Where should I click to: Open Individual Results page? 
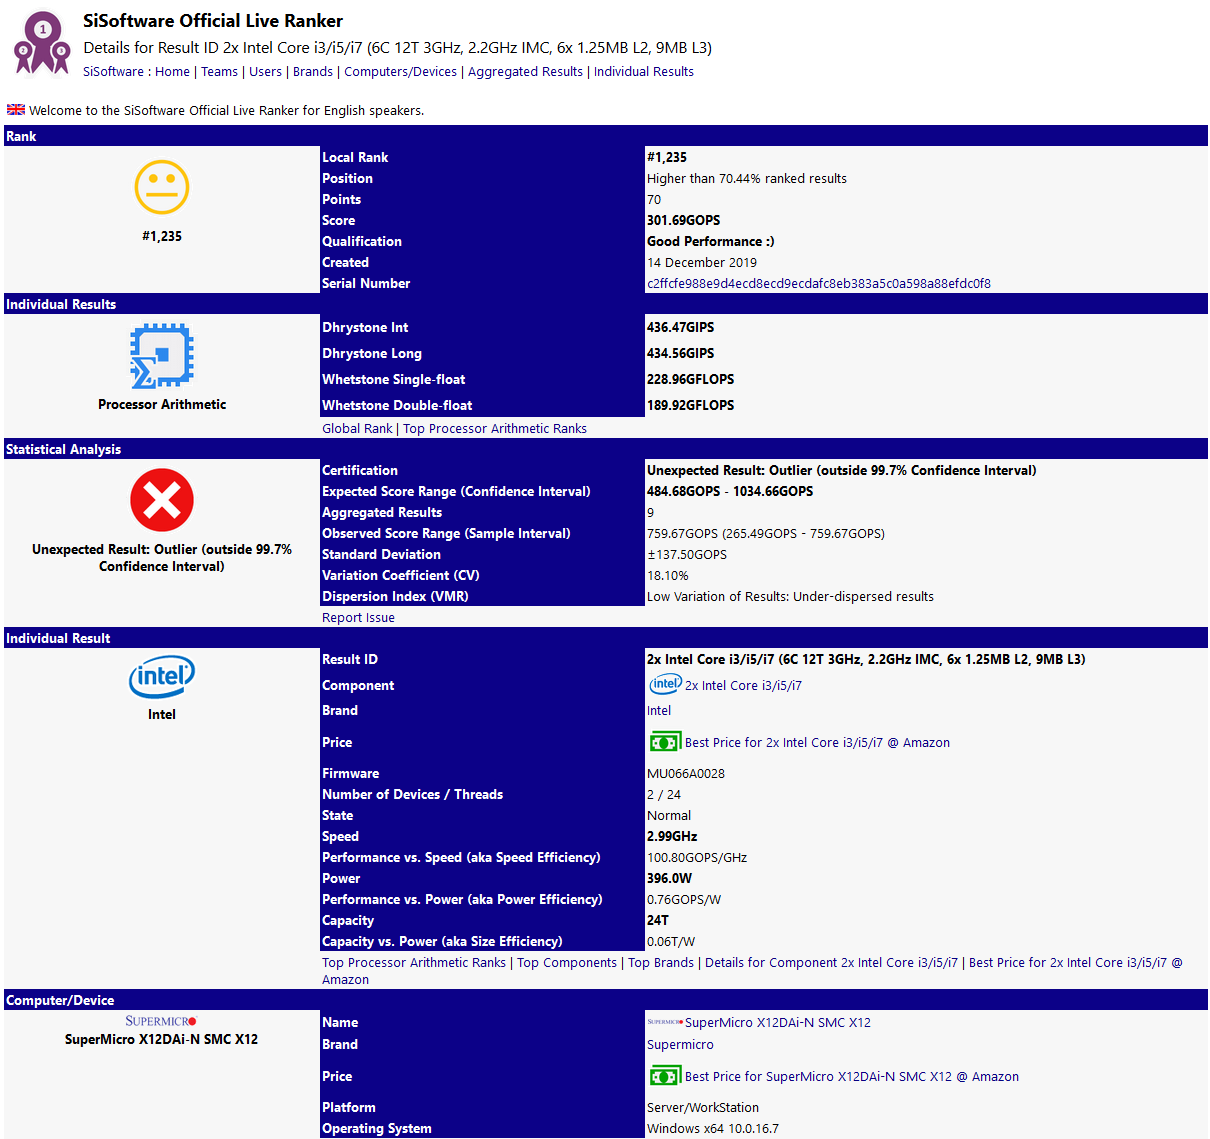tap(644, 72)
